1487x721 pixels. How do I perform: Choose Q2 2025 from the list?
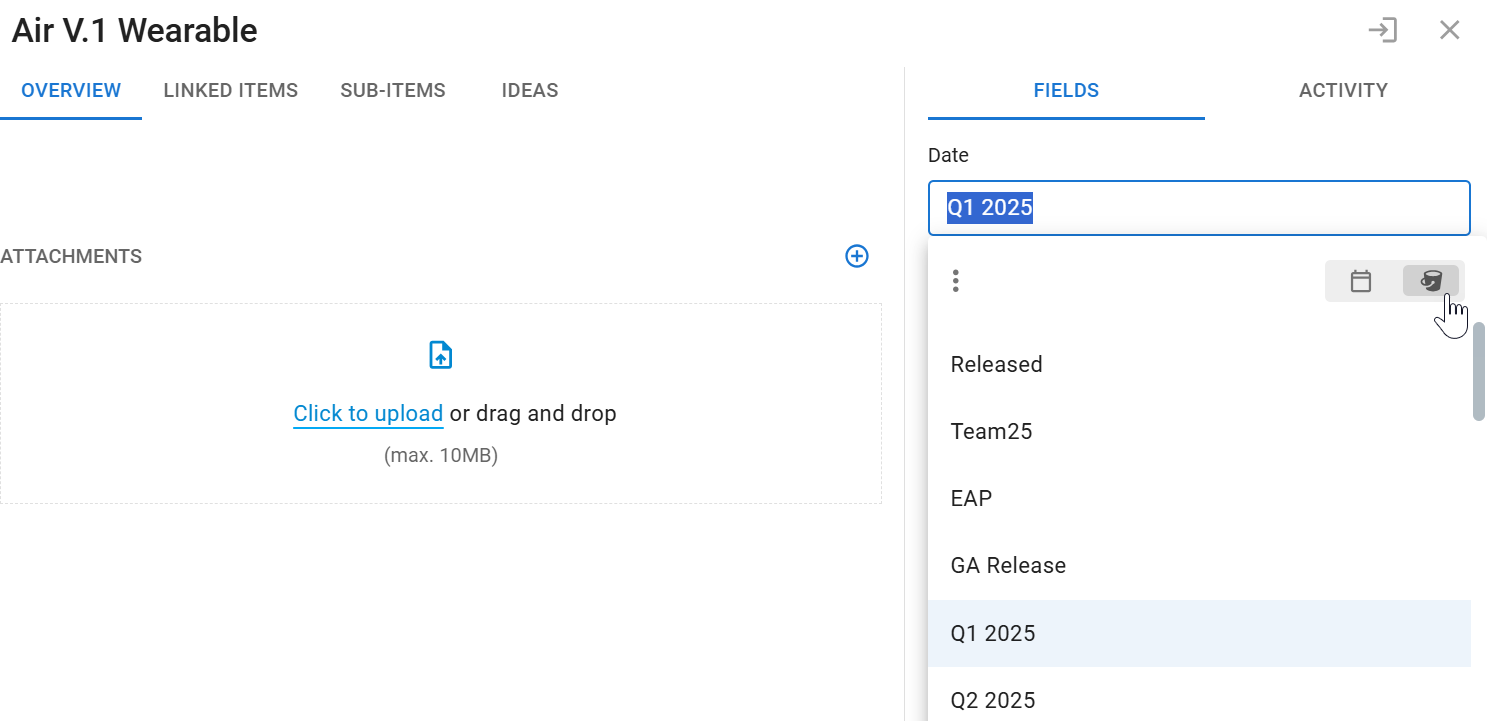click(993, 699)
